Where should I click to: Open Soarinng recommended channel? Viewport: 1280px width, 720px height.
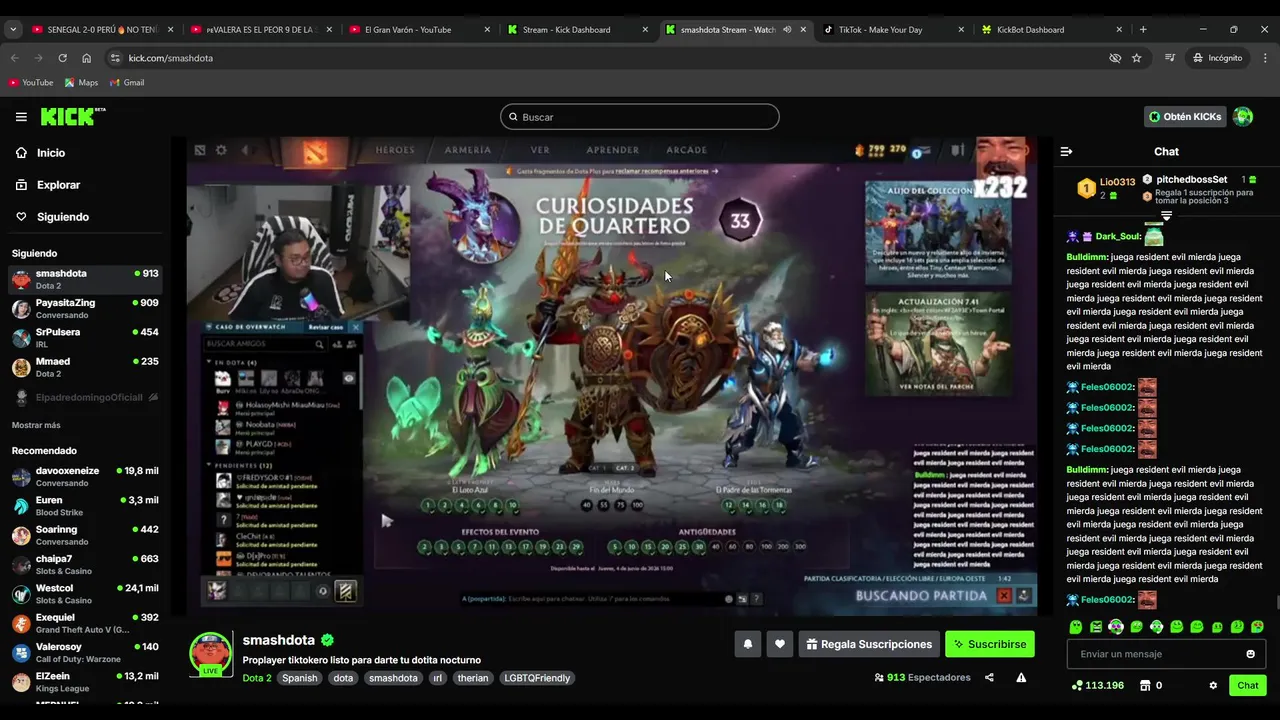85,535
